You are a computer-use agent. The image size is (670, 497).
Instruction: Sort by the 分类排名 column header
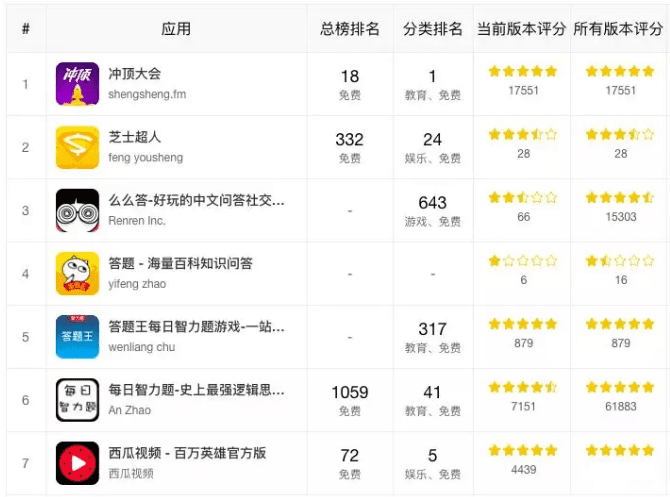(x=432, y=29)
